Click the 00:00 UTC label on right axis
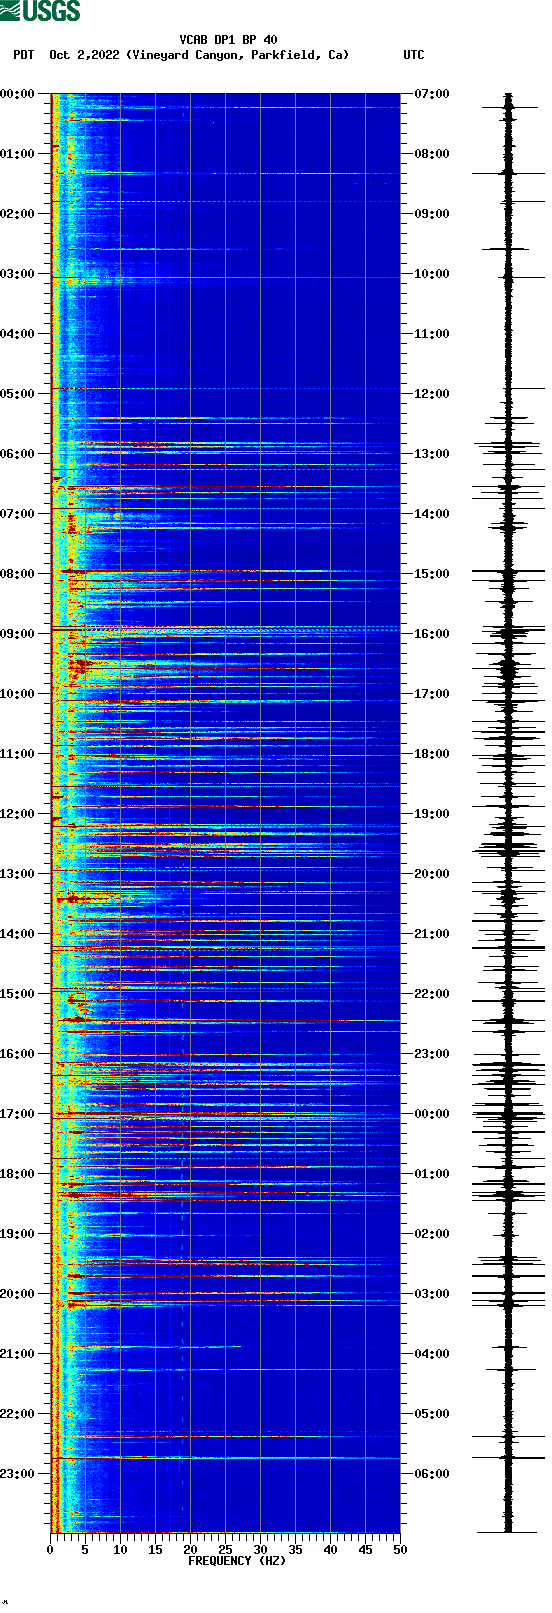 tap(432, 1114)
